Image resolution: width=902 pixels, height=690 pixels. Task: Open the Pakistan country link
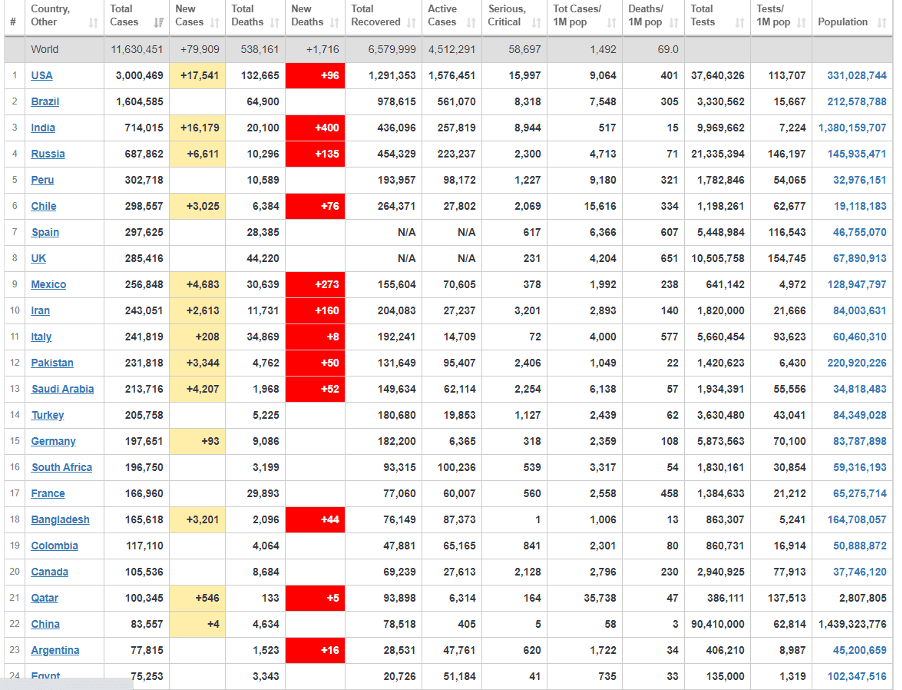click(x=52, y=363)
